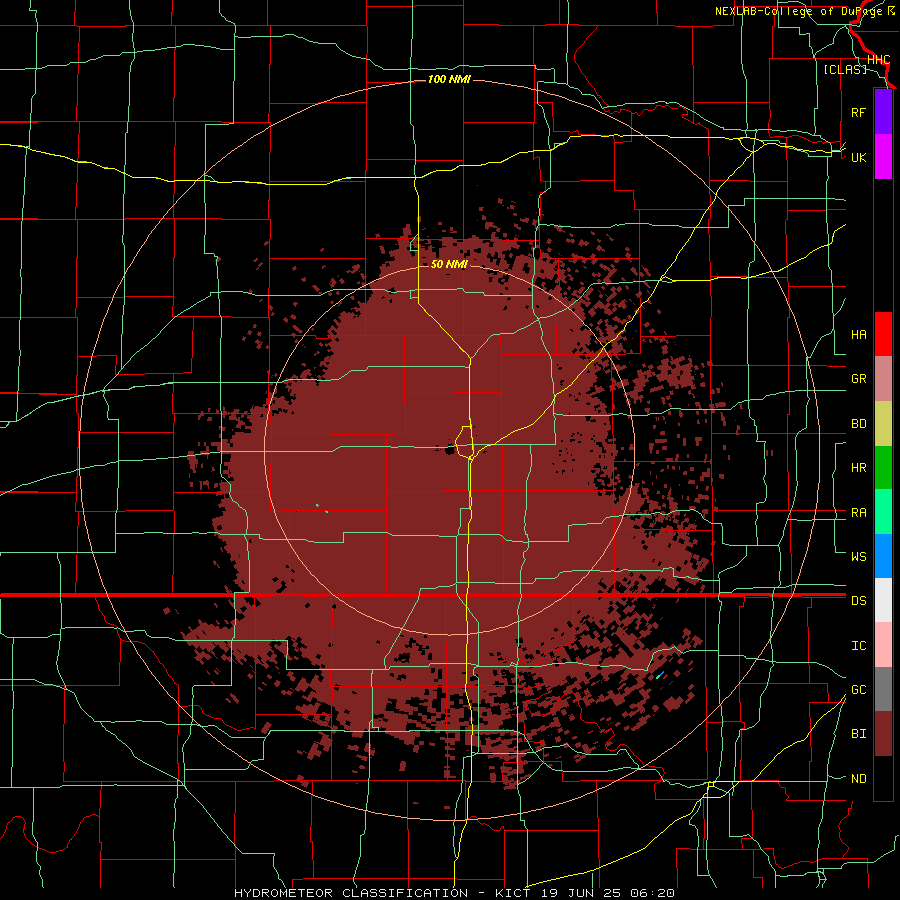The image size is (900, 900).
Task: Click the RA legend label
Action: coord(858,513)
